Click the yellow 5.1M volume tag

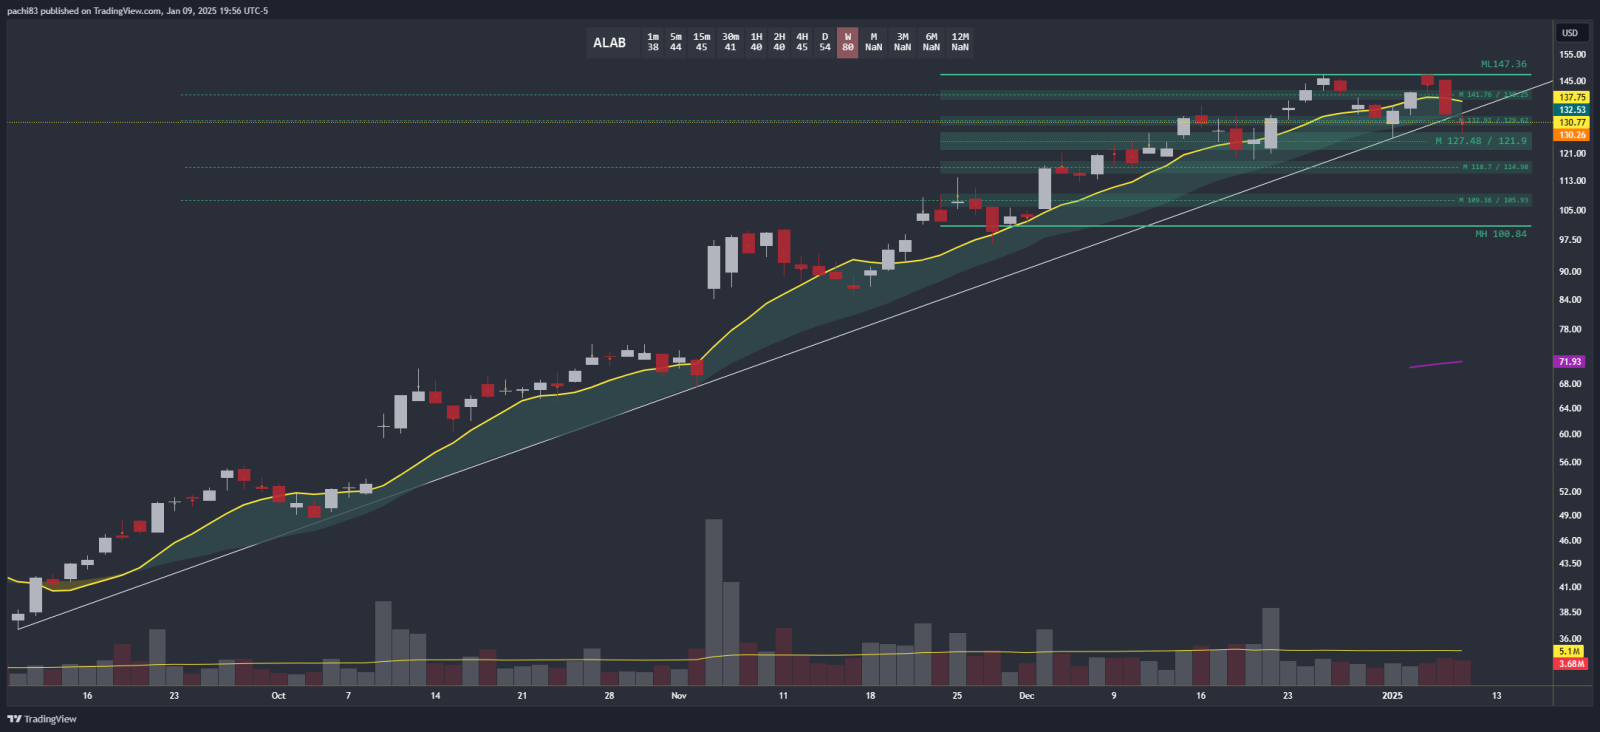[x=1570, y=652]
